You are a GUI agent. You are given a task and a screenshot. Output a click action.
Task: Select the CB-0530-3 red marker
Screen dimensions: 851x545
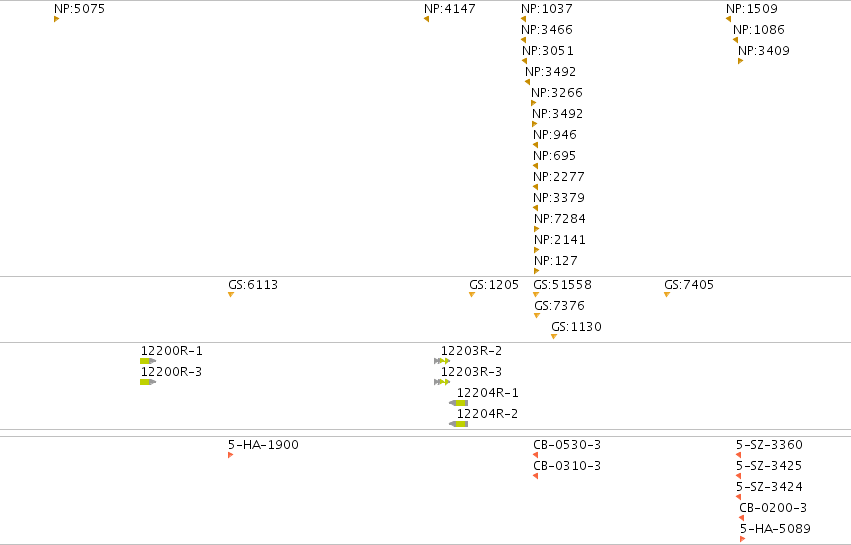coord(536,455)
